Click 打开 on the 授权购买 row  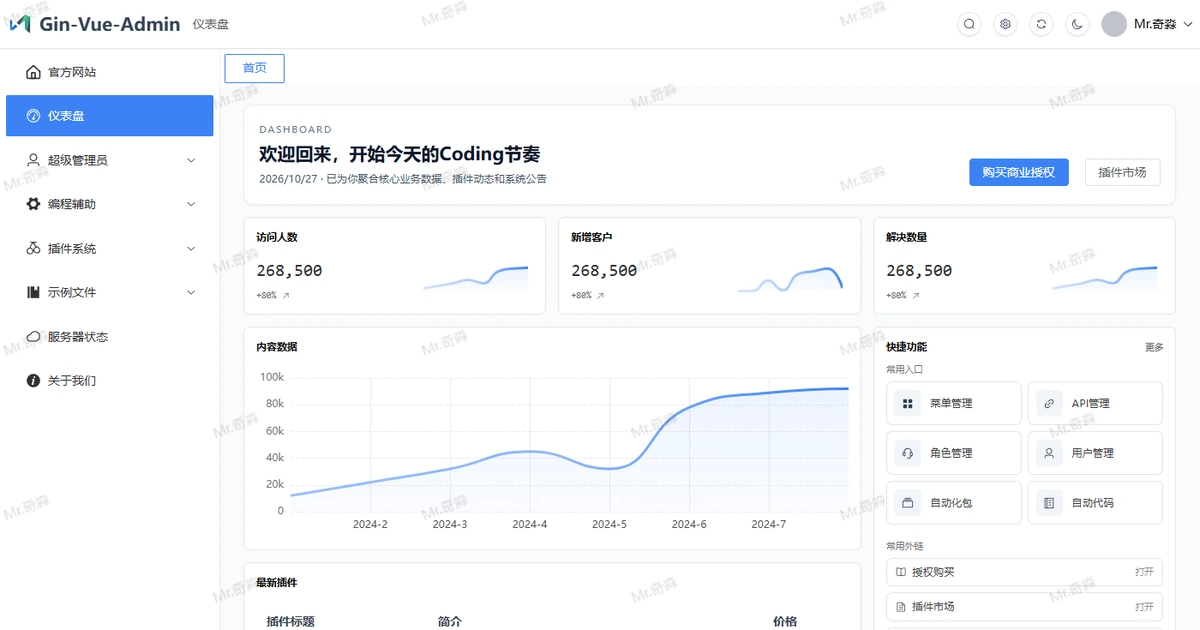pyautogui.click(x=1144, y=572)
